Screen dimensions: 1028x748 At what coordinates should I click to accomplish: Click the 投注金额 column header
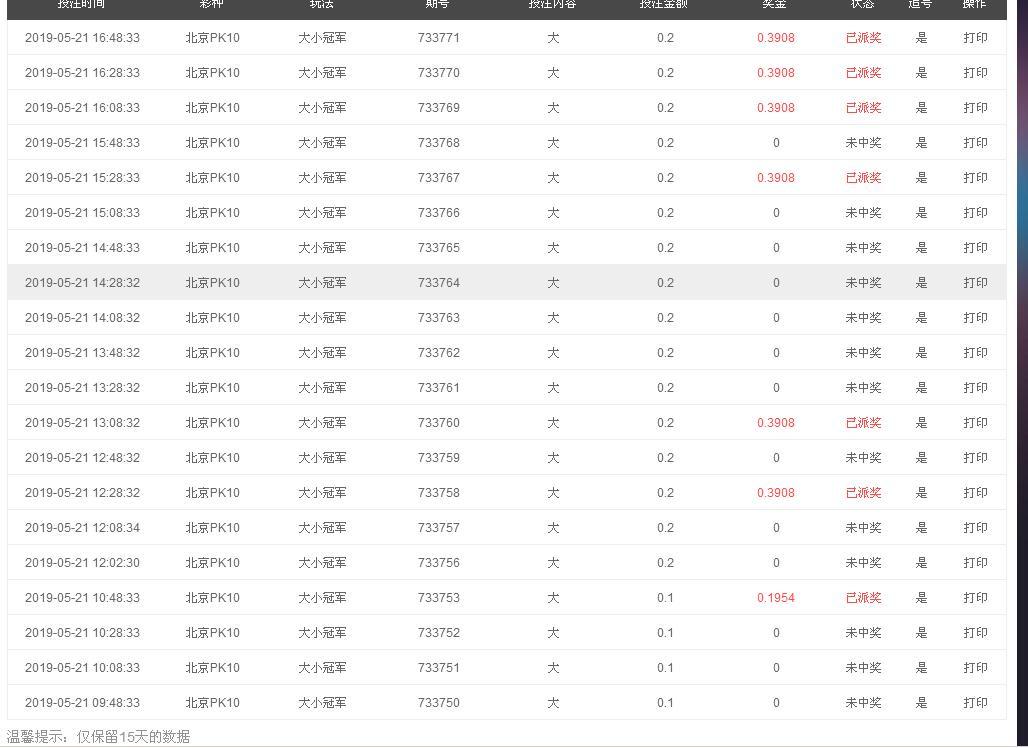tap(663, 4)
